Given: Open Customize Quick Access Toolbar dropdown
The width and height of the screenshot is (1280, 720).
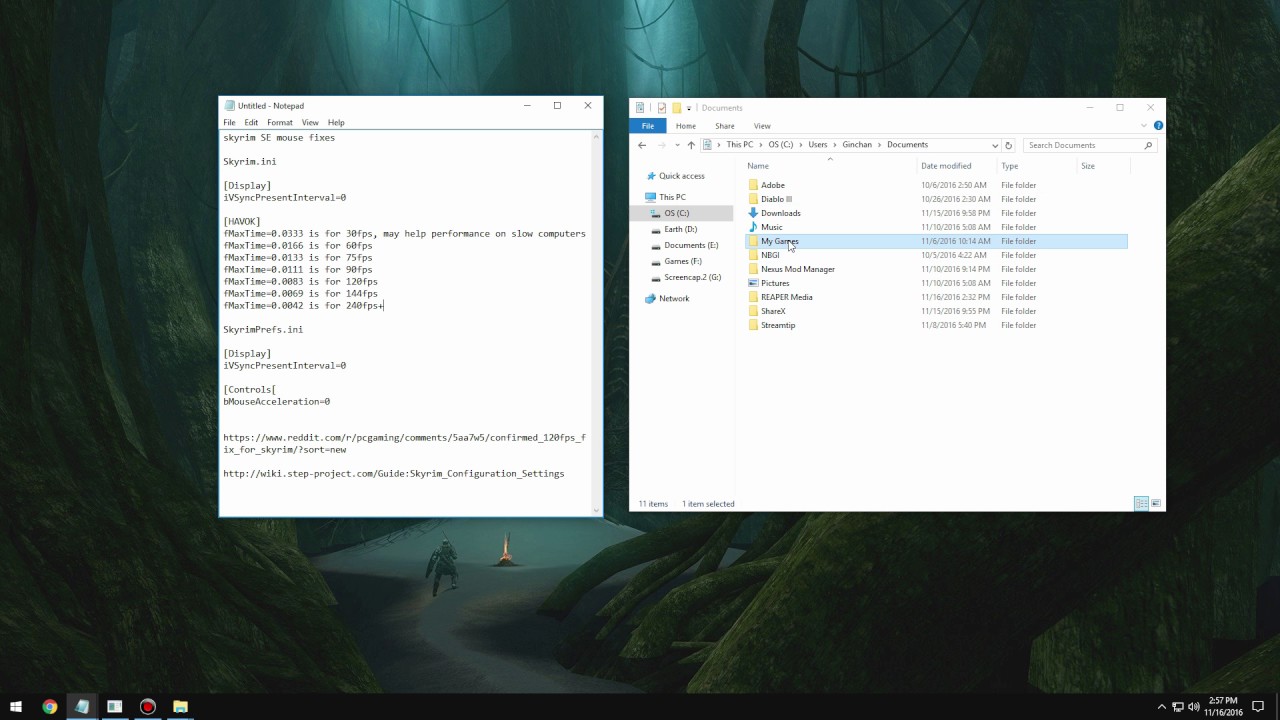Looking at the screenshot, I should [x=688, y=108].
